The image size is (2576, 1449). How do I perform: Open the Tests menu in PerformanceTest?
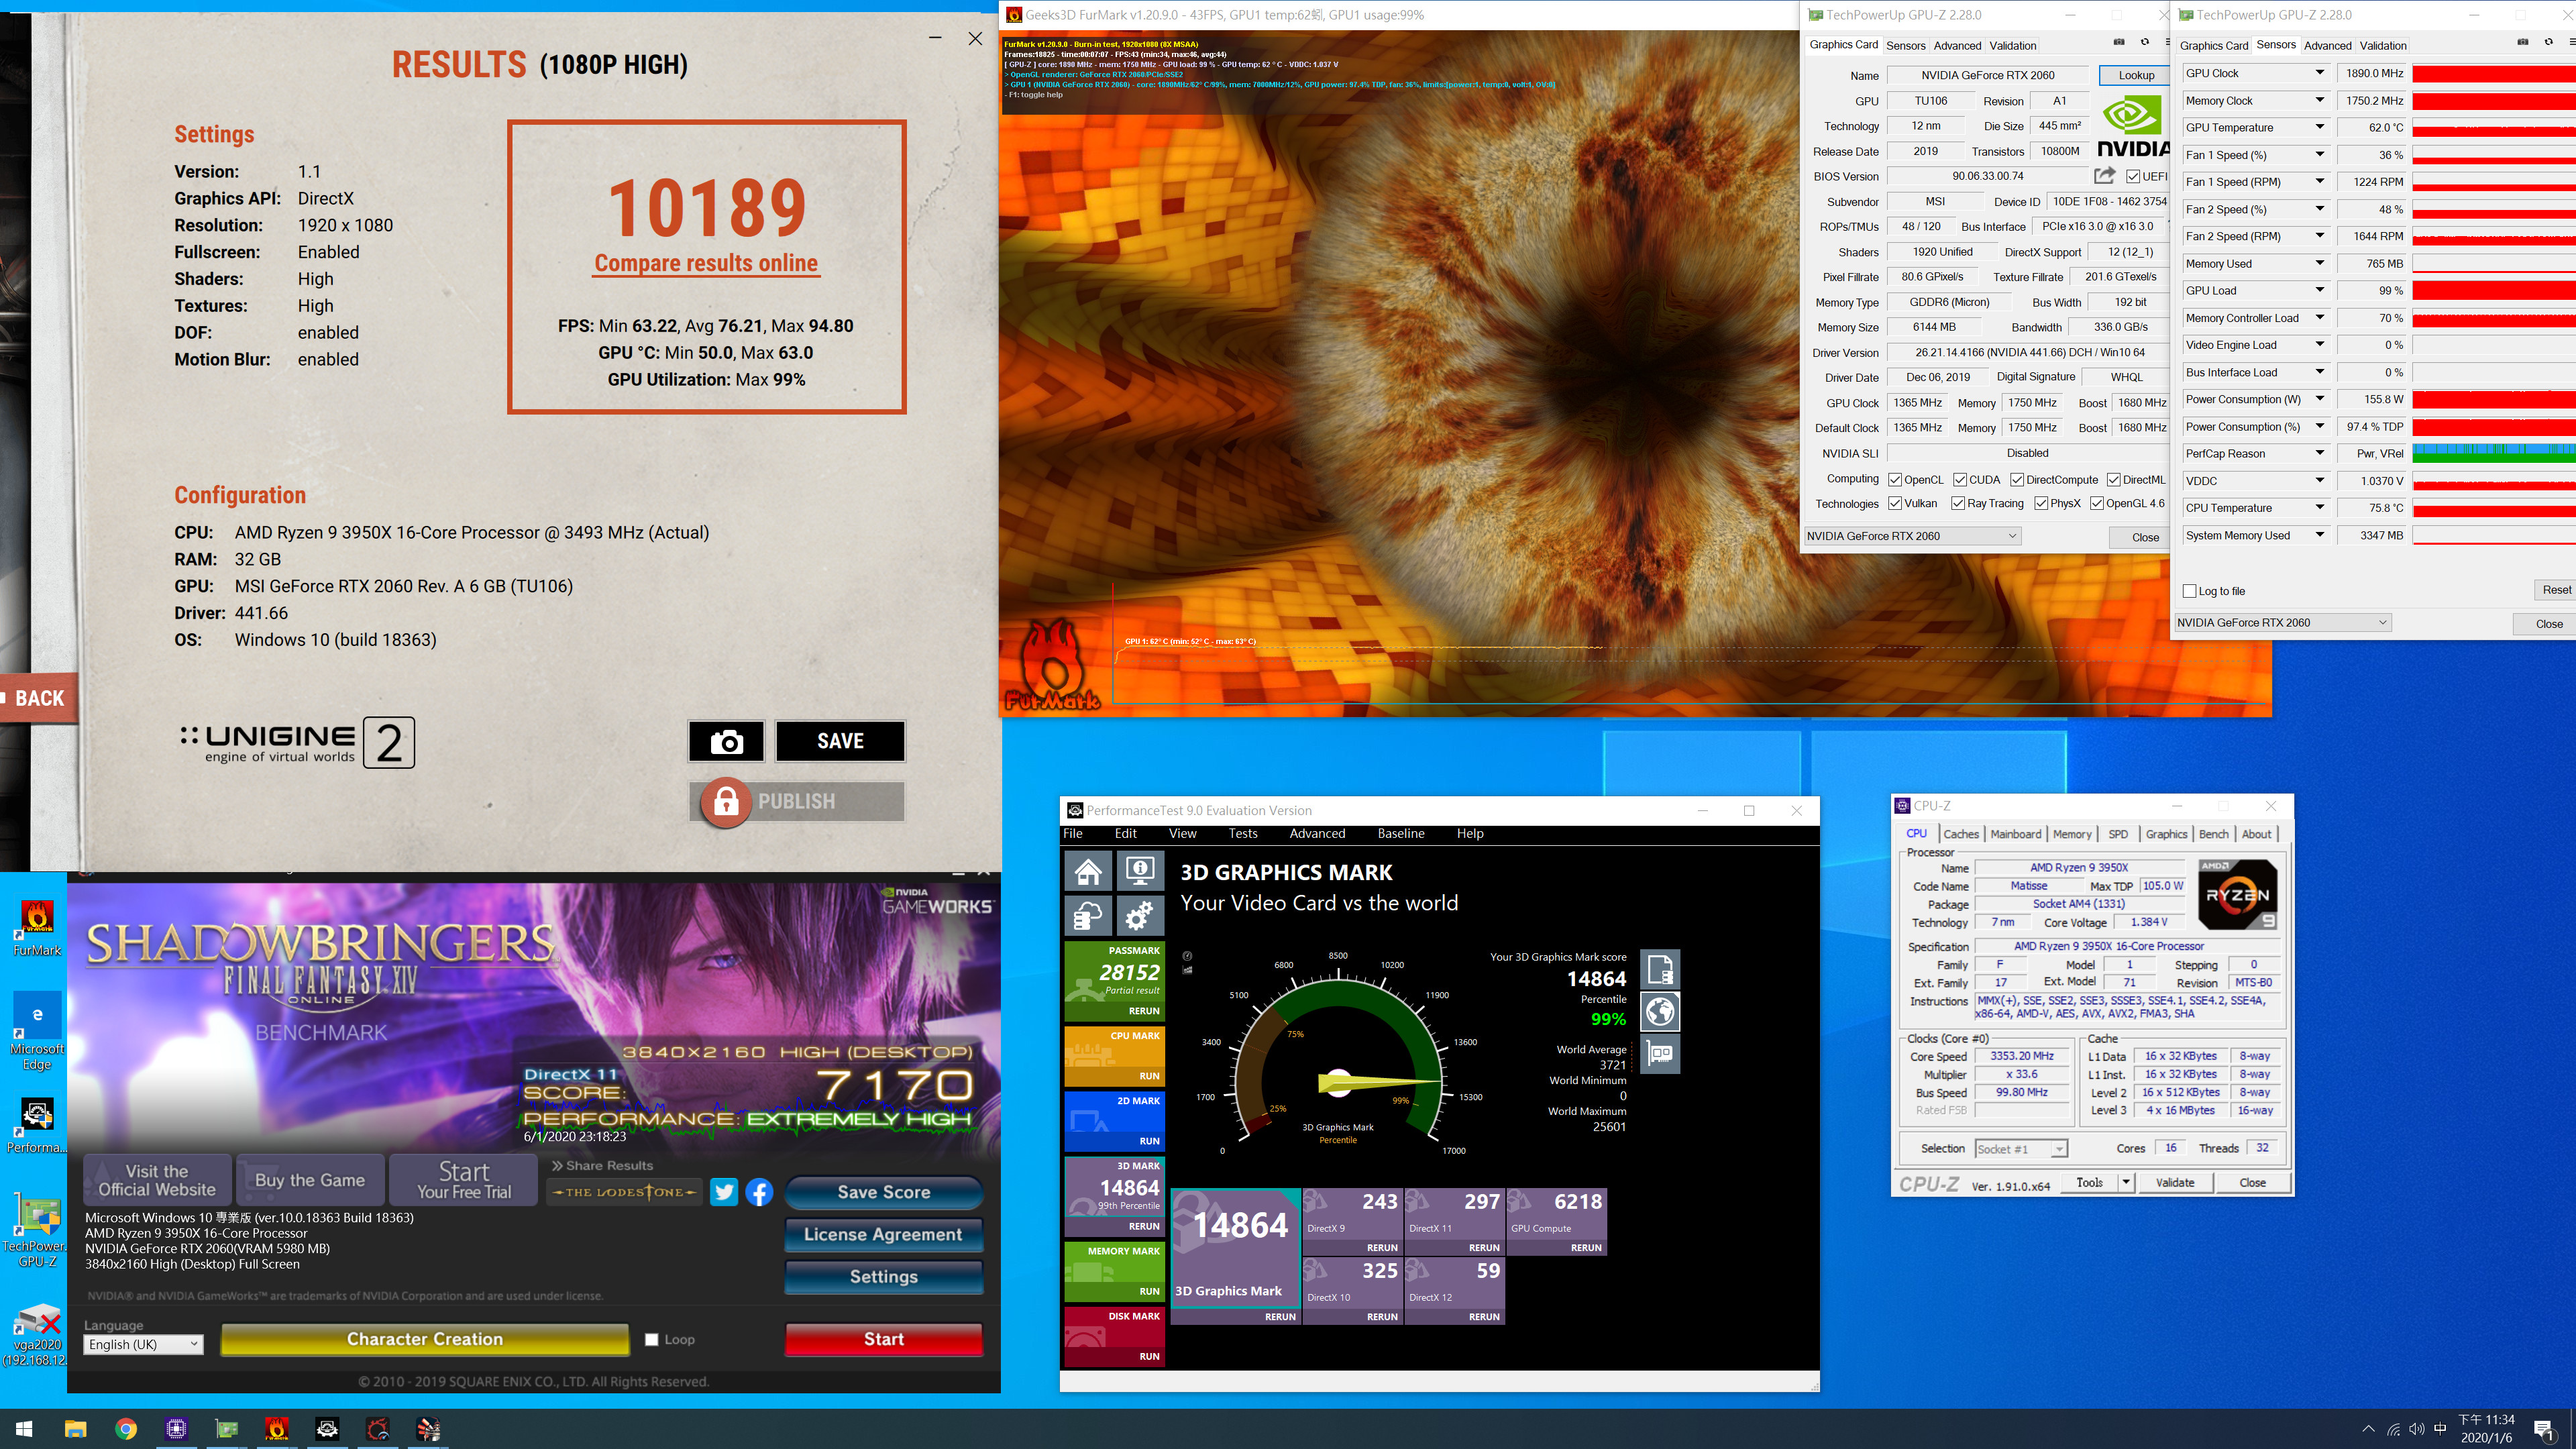pos(1243,833)
